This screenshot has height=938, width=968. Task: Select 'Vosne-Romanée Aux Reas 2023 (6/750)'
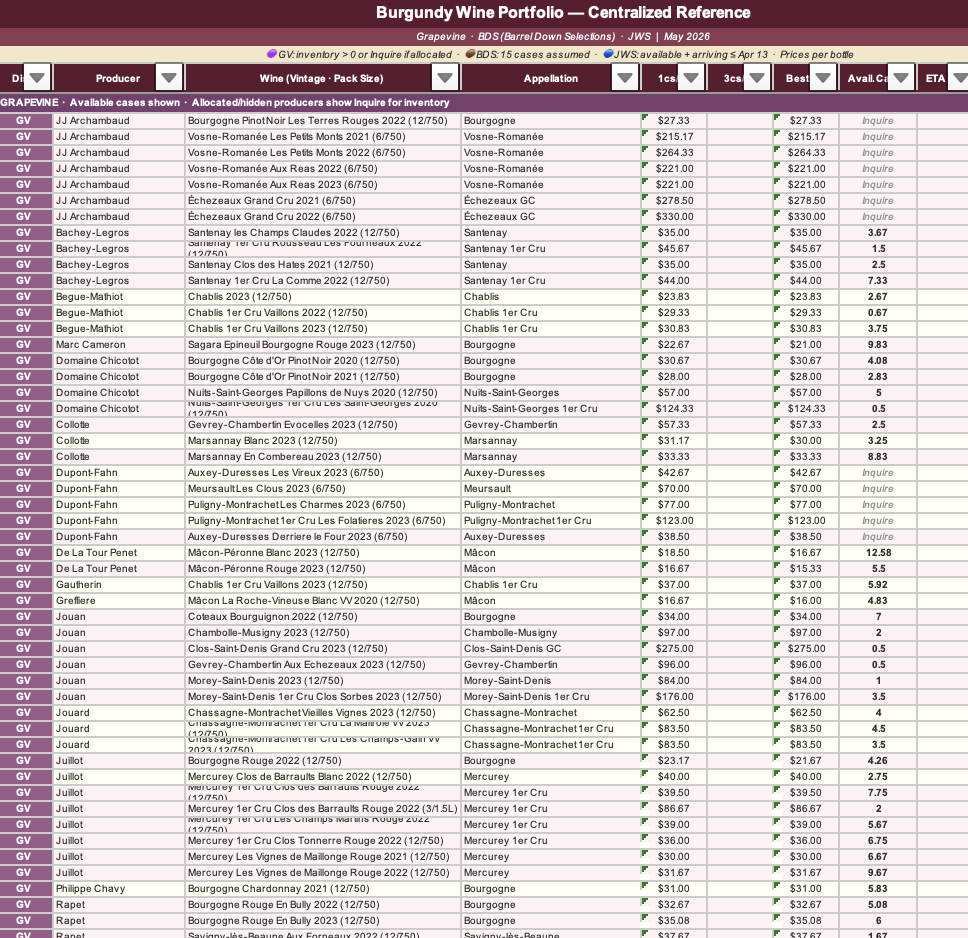coord(323,185)
